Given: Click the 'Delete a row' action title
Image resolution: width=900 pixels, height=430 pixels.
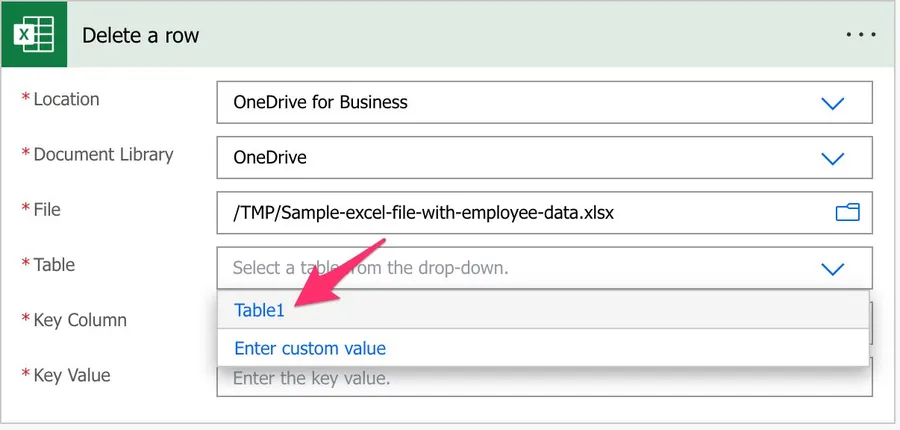Looking at the screenshot, I should pyautogui.click(x=140, y=35).
